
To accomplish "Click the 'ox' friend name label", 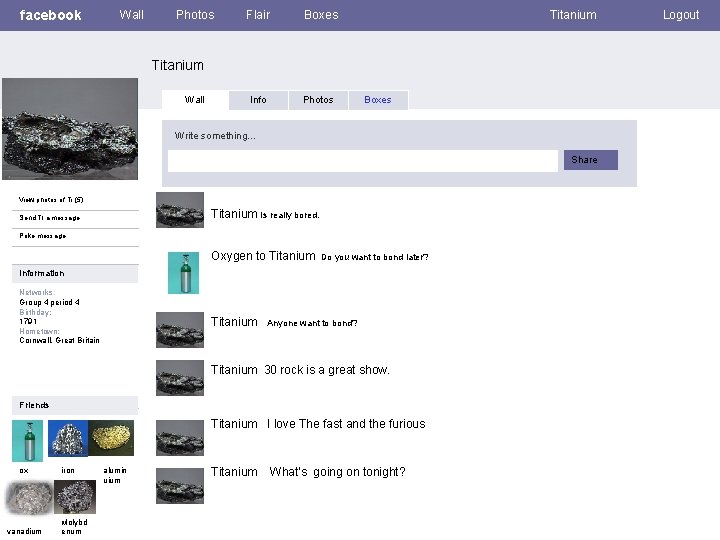I will [x=24, y=471].
